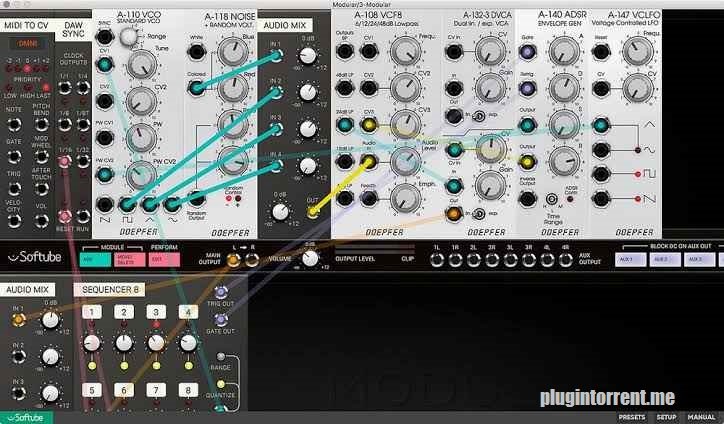Click the step 3 knob on Sequencer 8
724x424 pixels.
click(x=156, y=342)
